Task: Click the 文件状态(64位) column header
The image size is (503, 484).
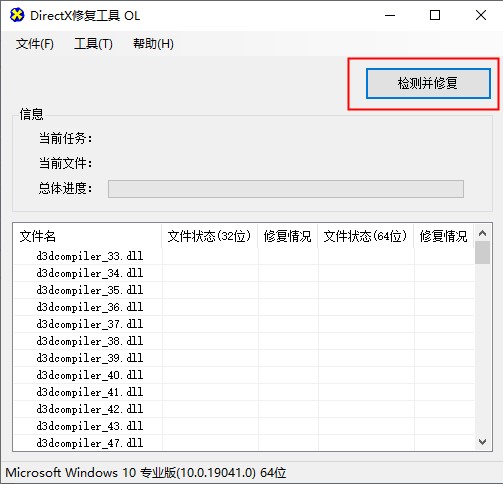Action: pyautogui.click(x=365, y=236)
